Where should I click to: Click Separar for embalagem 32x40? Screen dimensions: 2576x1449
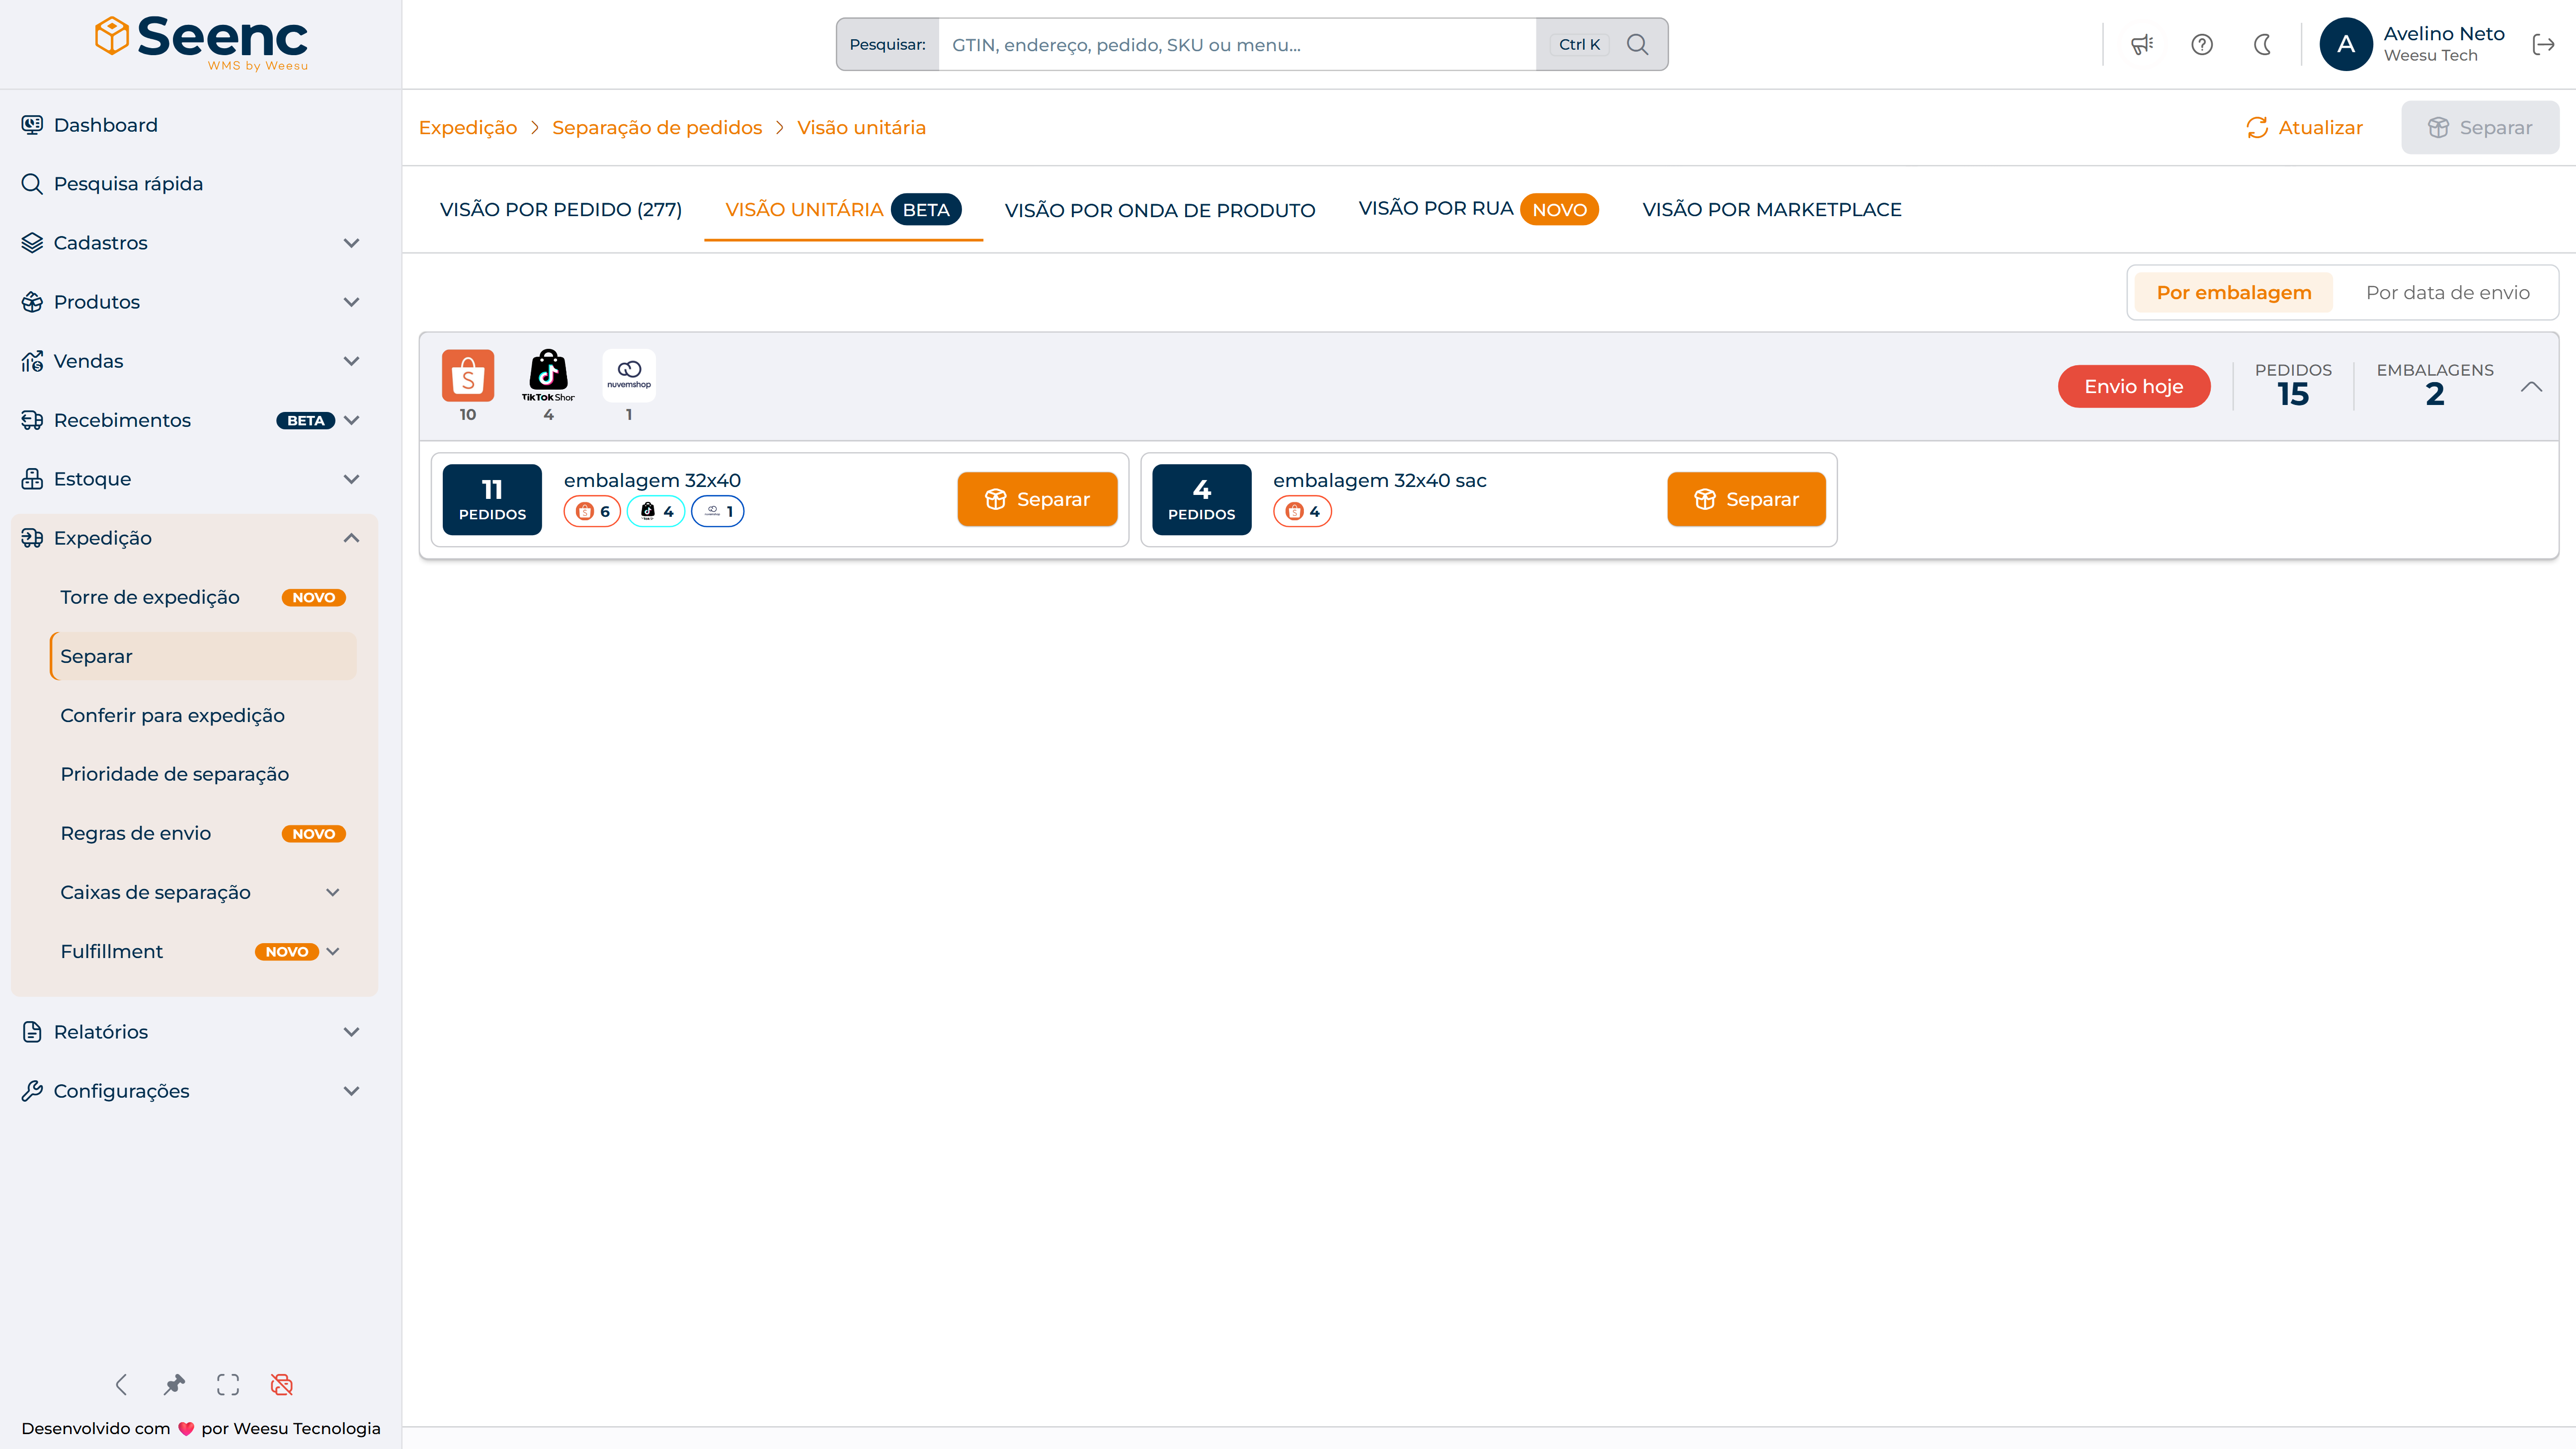click(1037, 499)
